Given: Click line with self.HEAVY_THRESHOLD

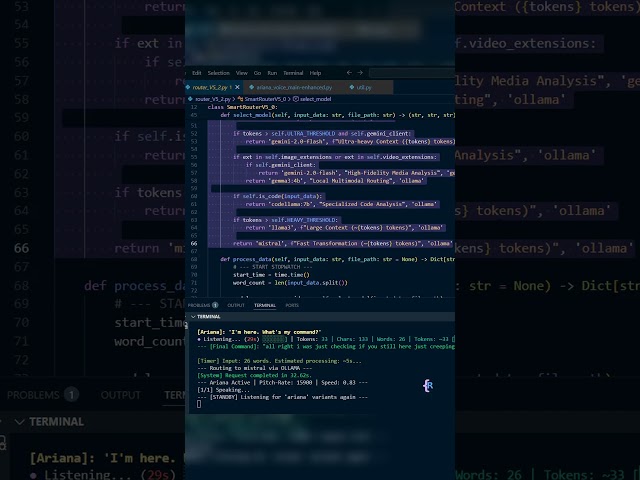Looking at the screenshot, I should pos(285,220).
